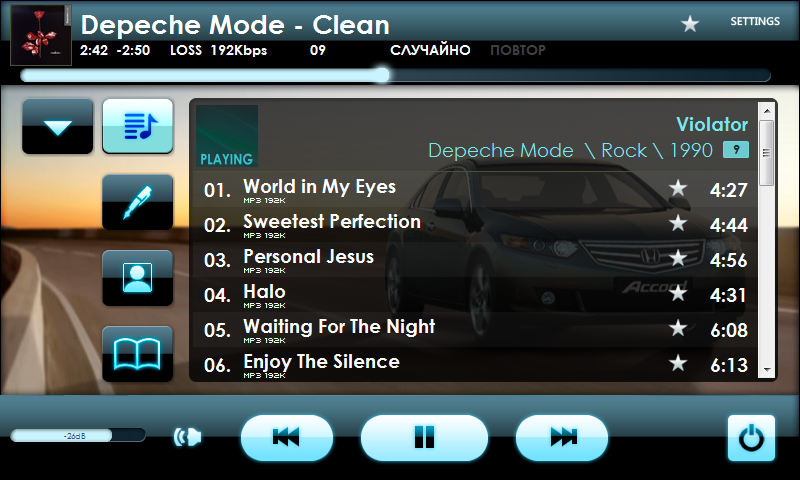Click the scrollbar down arrow in playlist
This screenshot has width=800, height=480.
767,370
